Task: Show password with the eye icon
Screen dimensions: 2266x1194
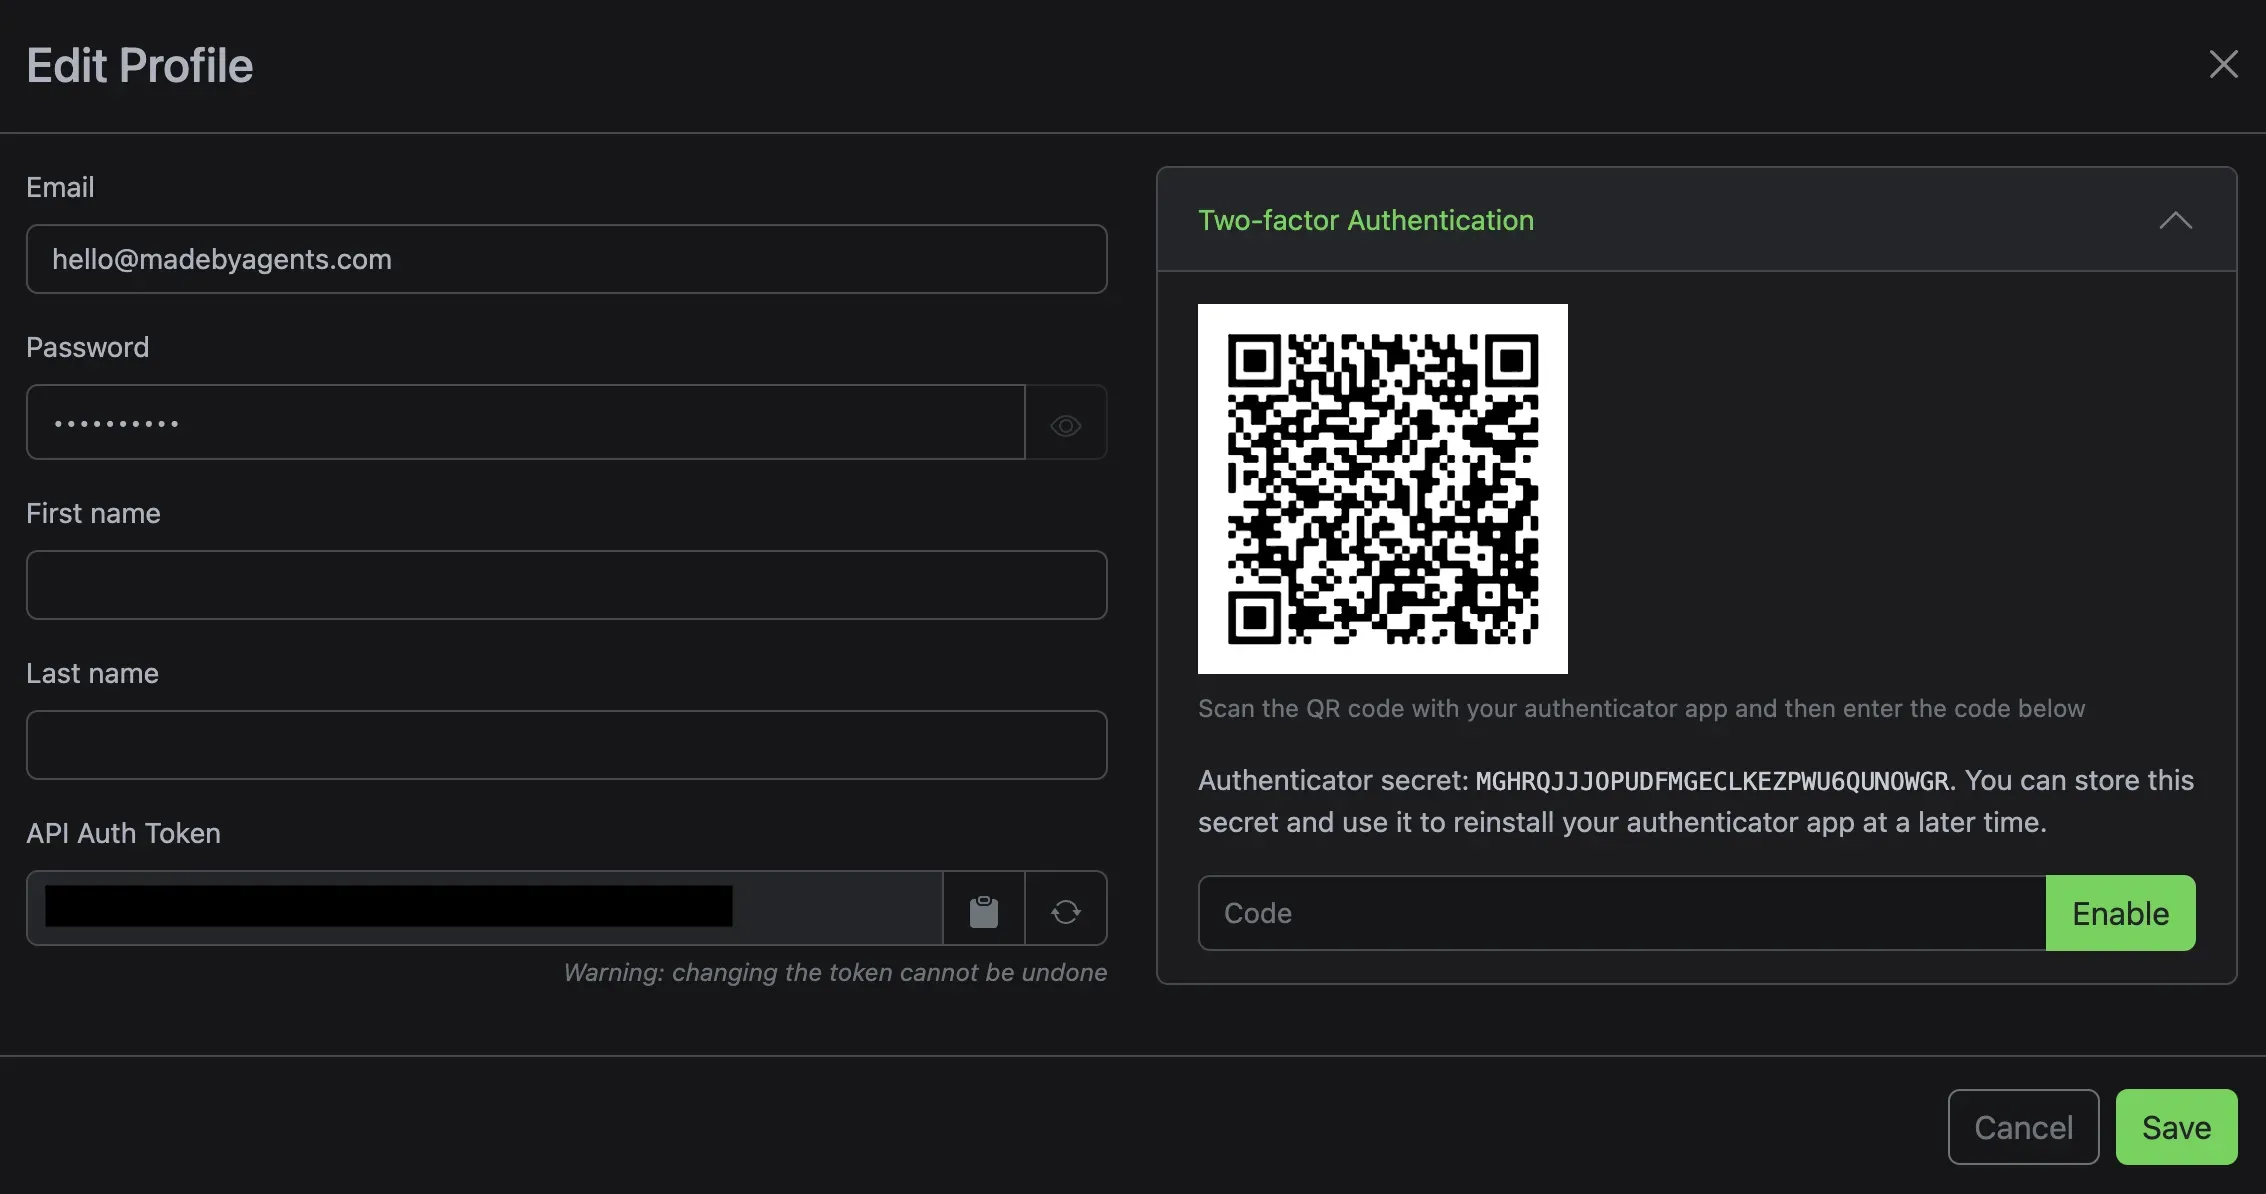Action: tap(1066, 426)
